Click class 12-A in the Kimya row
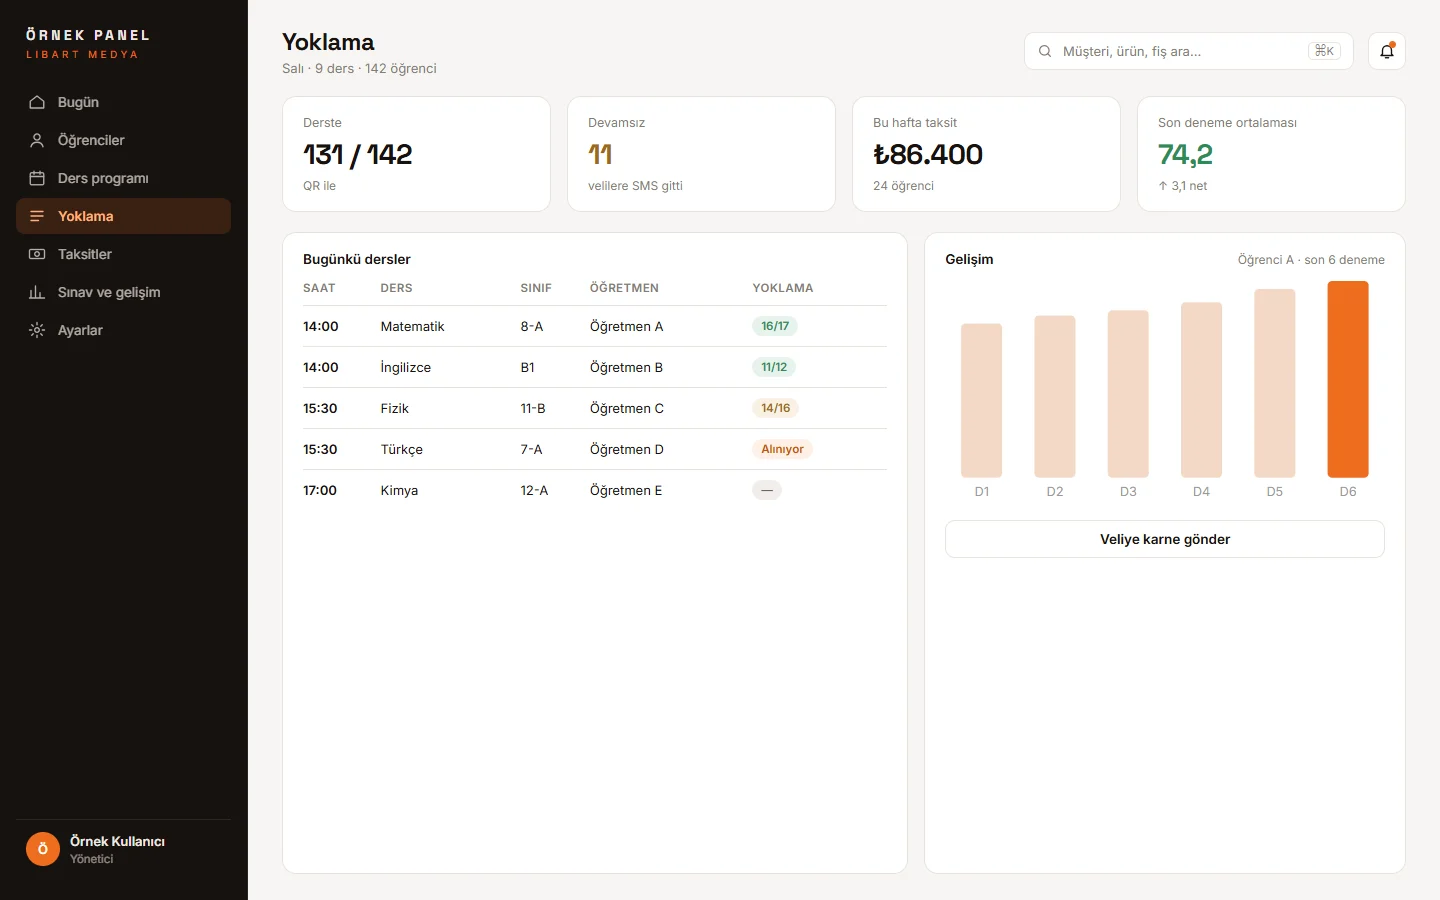The image size is (1440, 900). click(534, 490)
